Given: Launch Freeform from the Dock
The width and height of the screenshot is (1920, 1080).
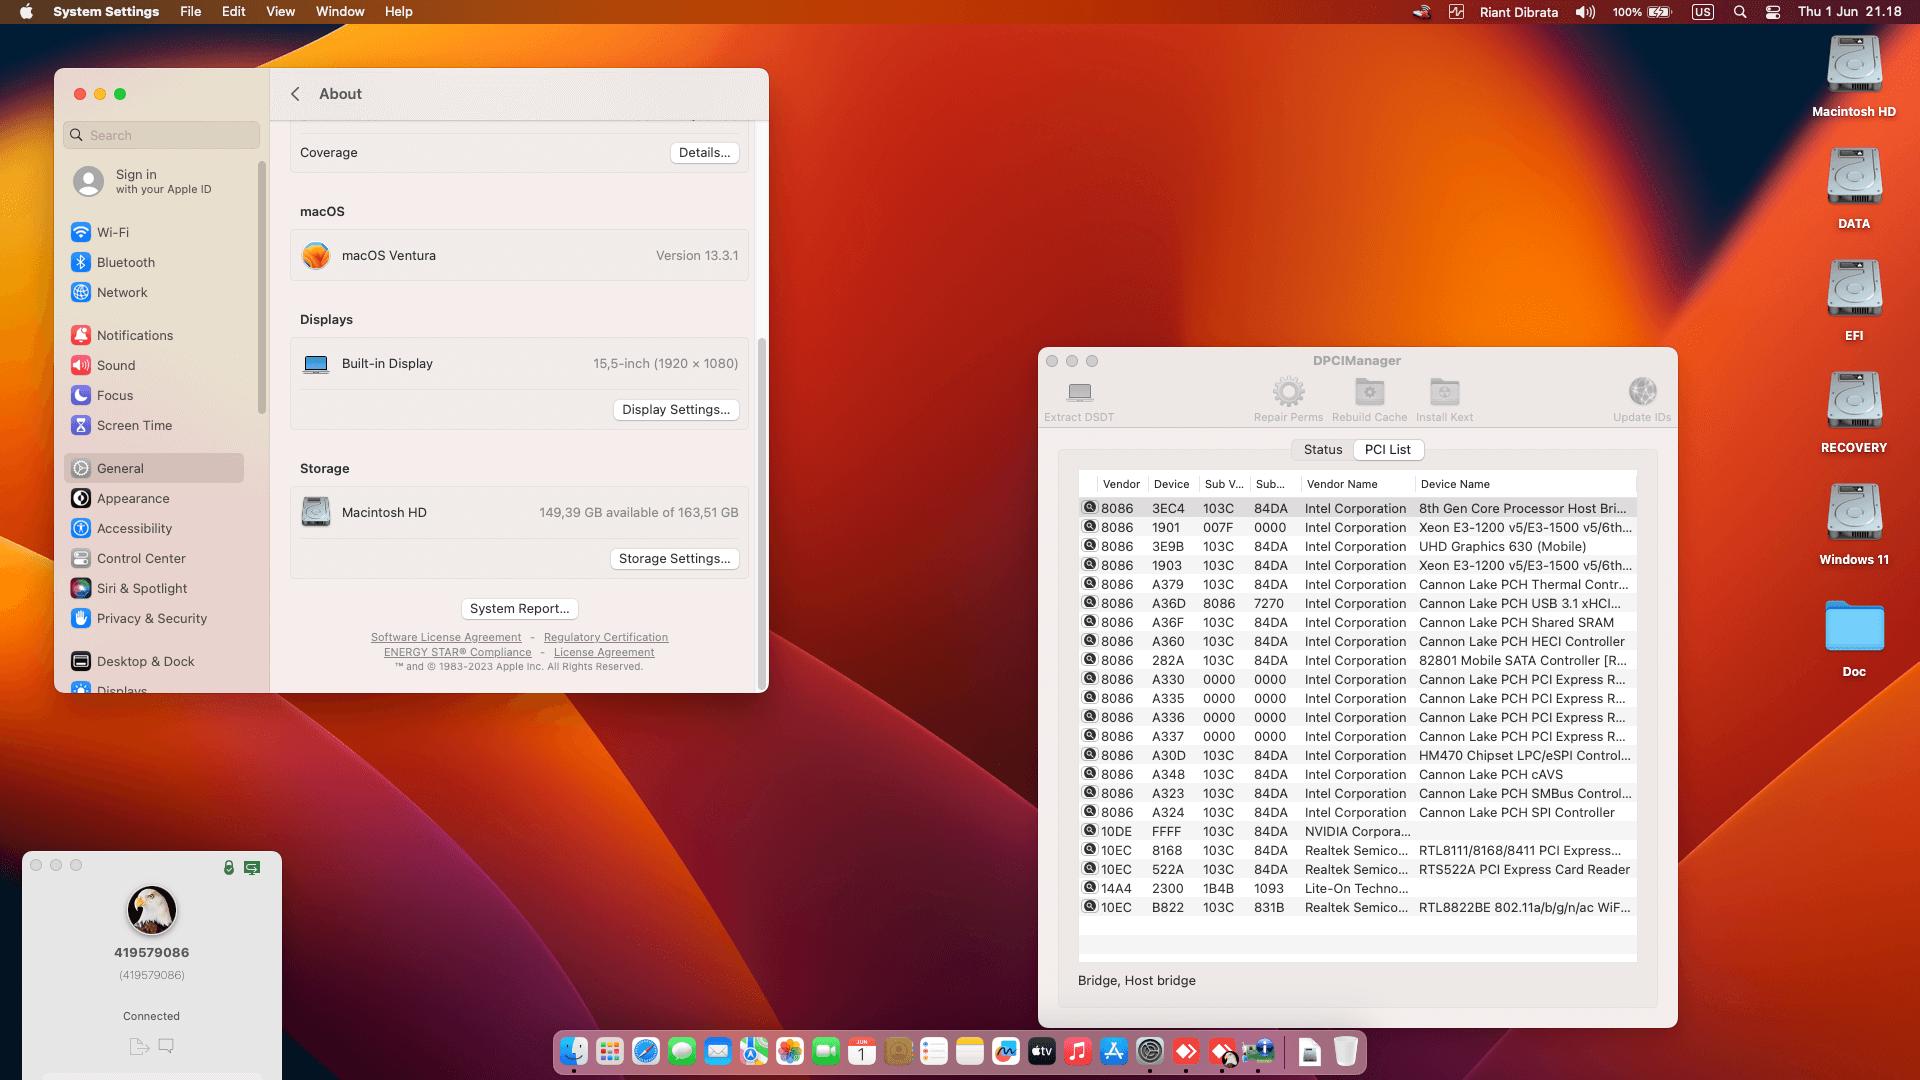Looking at the screenshot, I should 1006,1051.
